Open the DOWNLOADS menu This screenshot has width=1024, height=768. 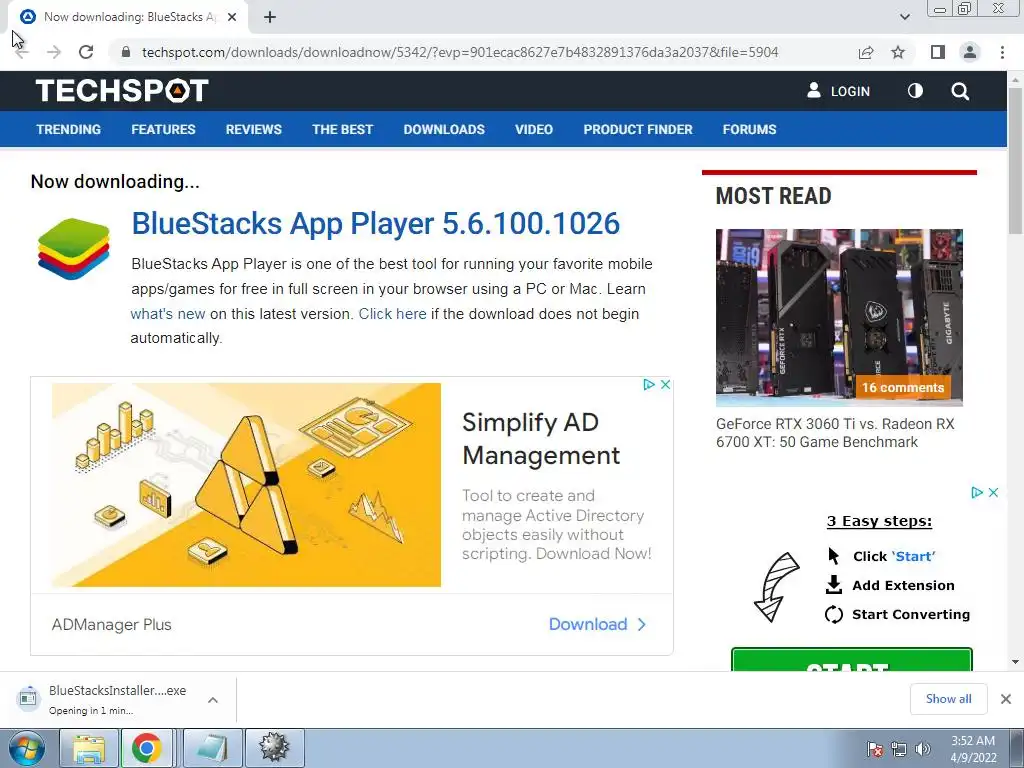coord(444,129)
